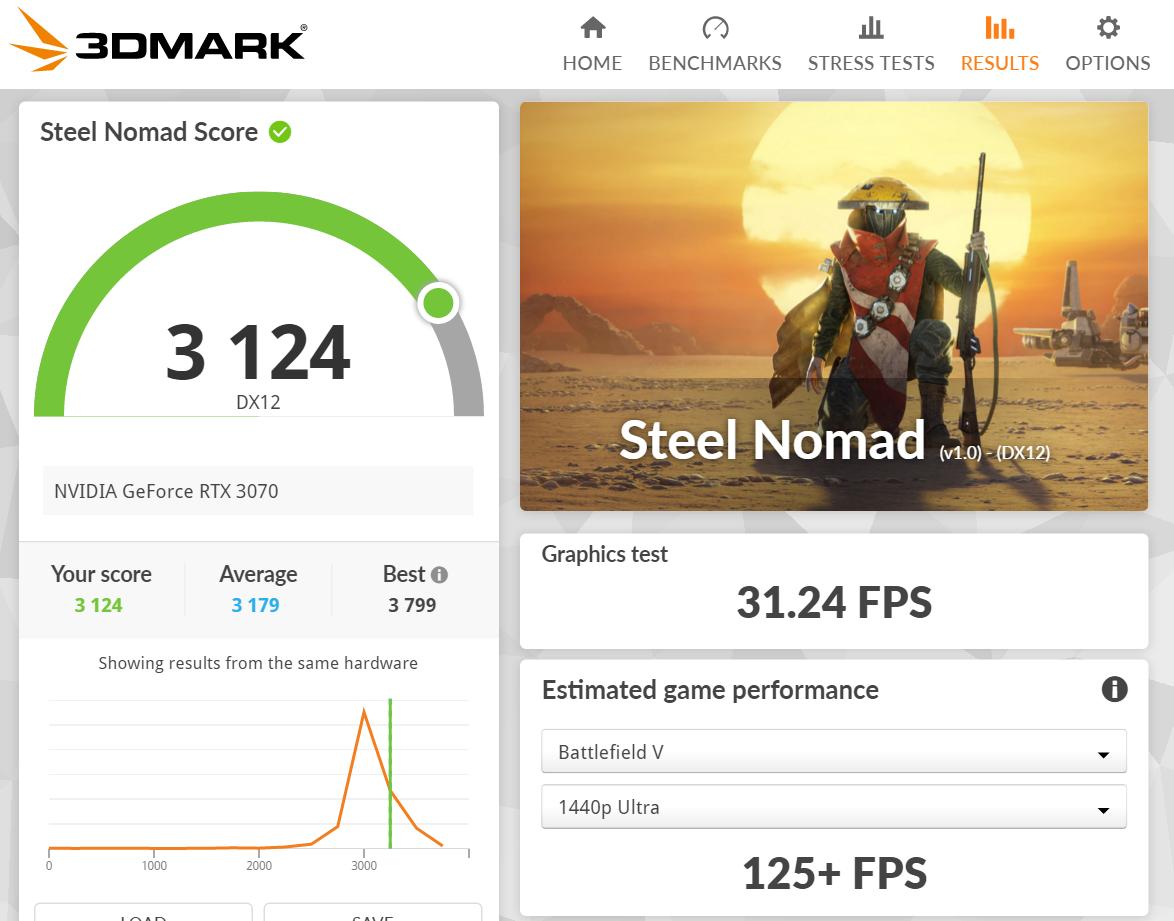
Task: Click green marker line on distribution chart
Action: (x=390, y=773)
